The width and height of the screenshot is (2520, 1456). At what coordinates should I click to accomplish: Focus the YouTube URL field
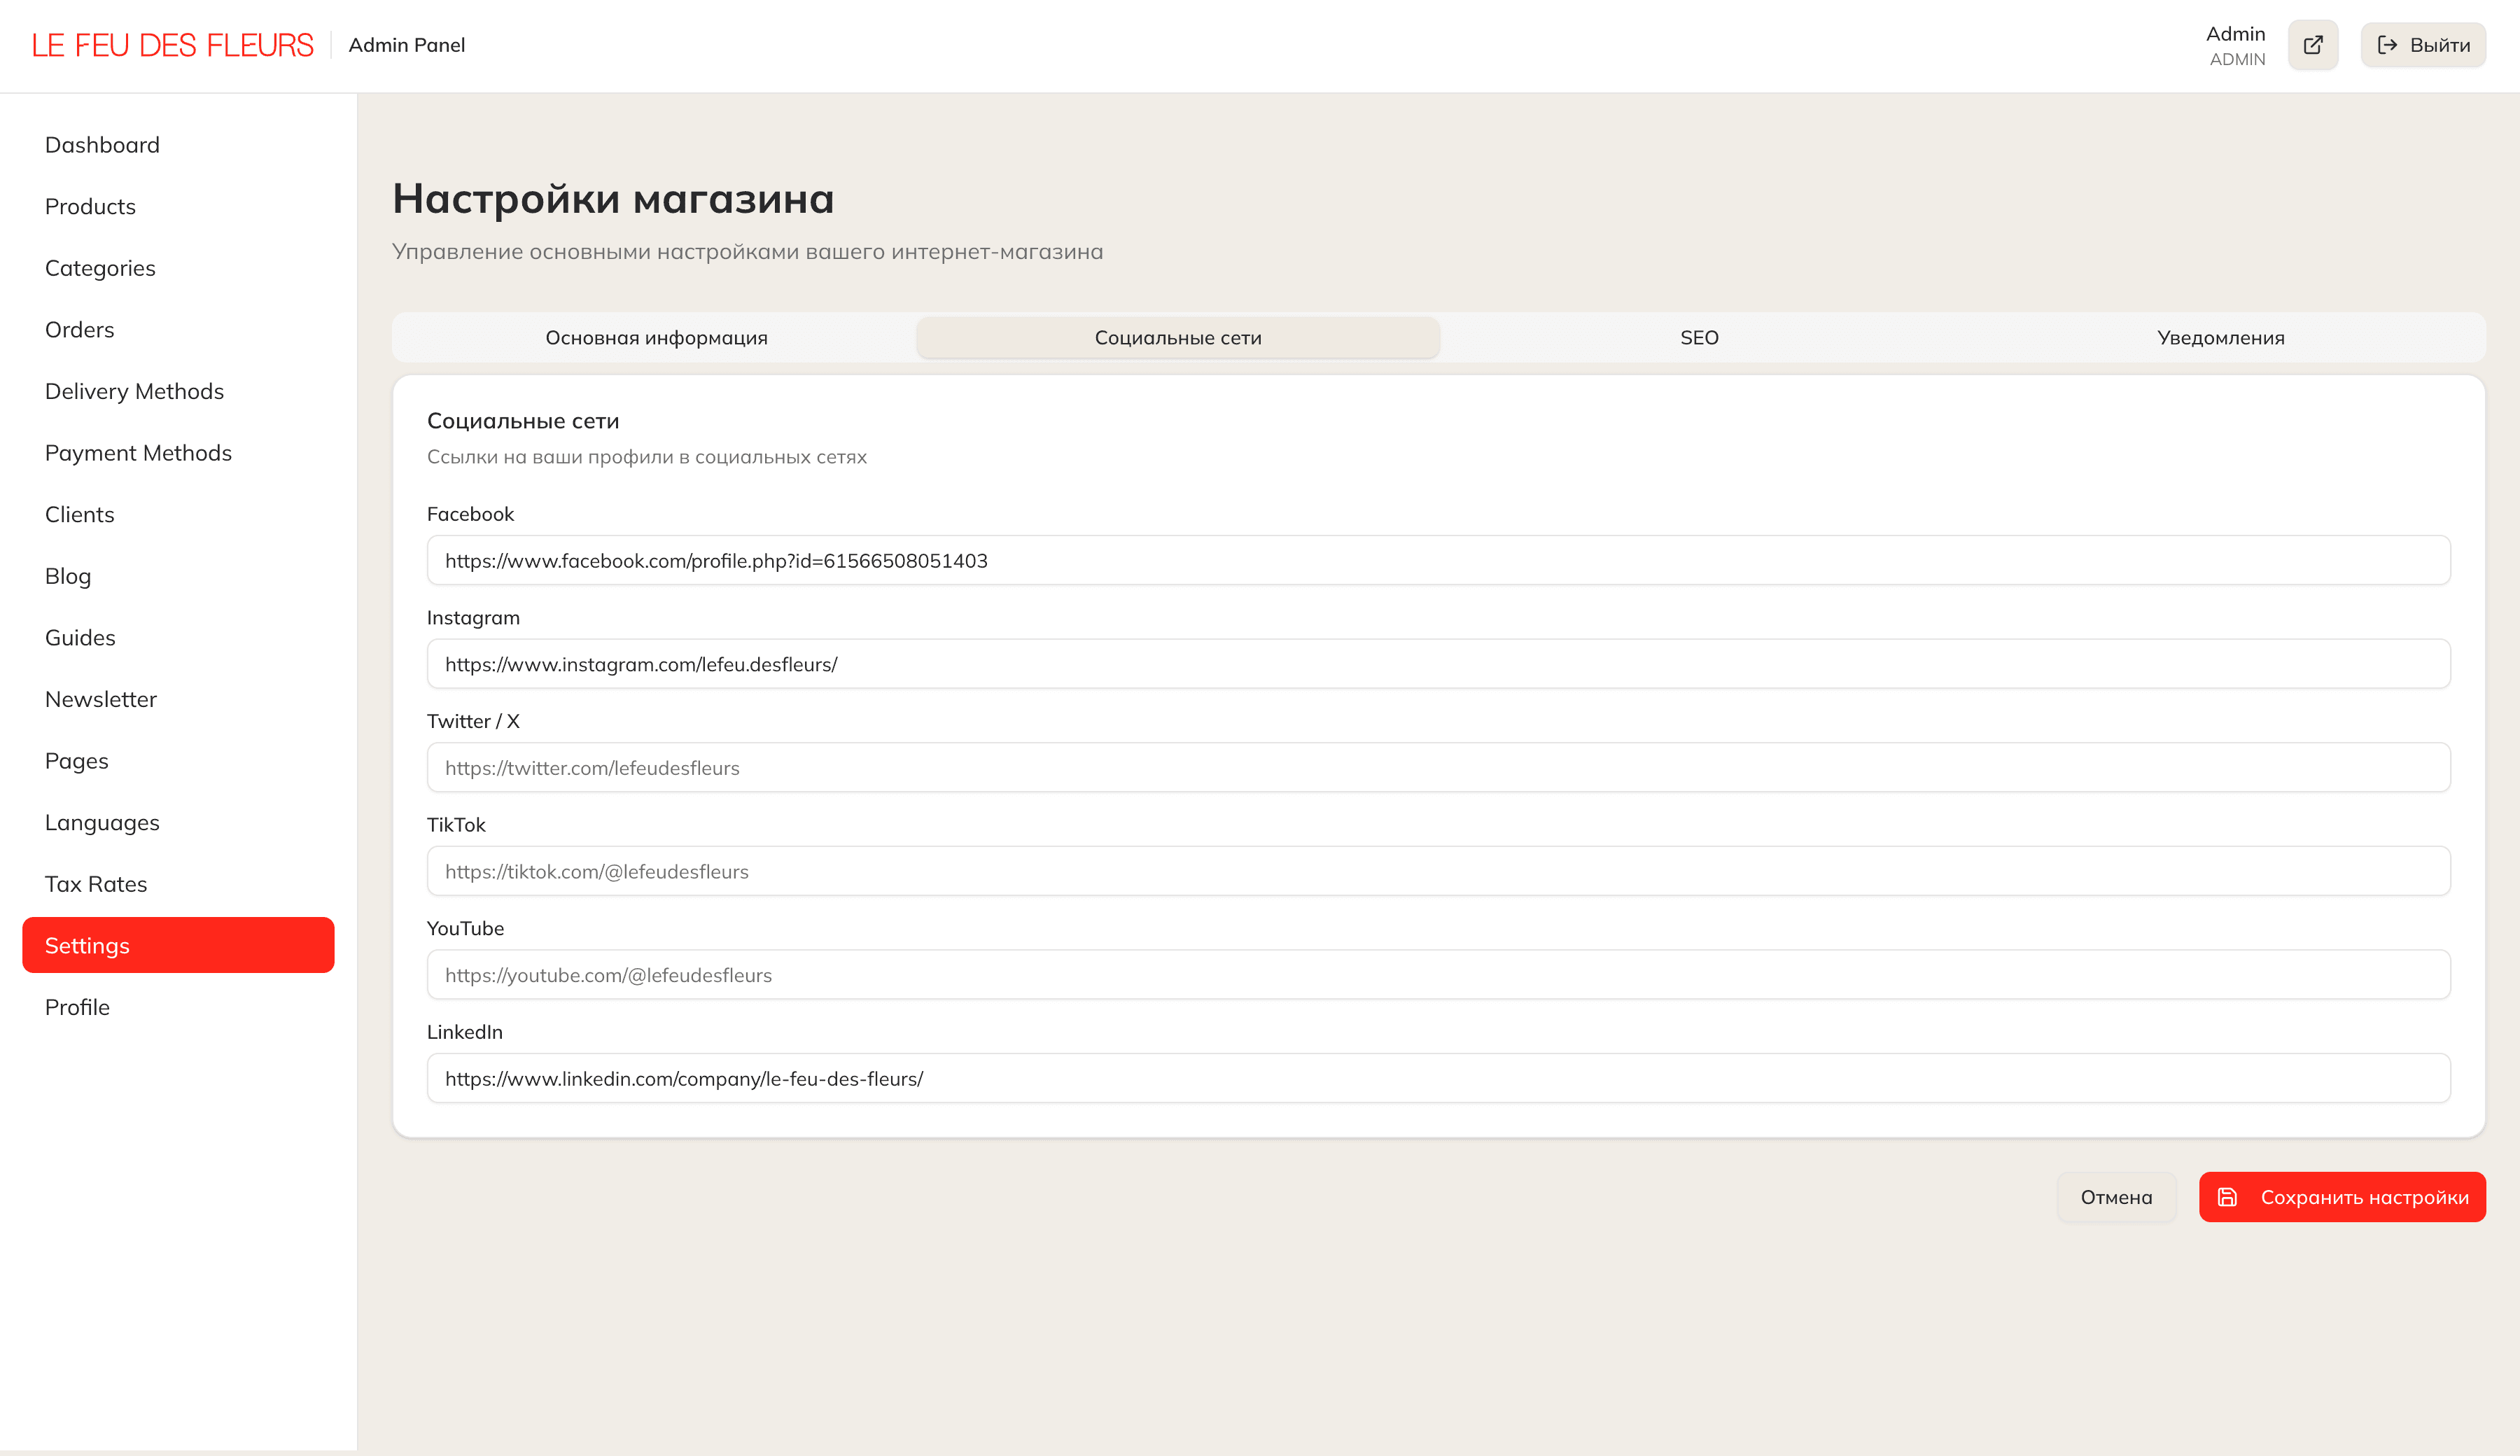pos(1437,975)
